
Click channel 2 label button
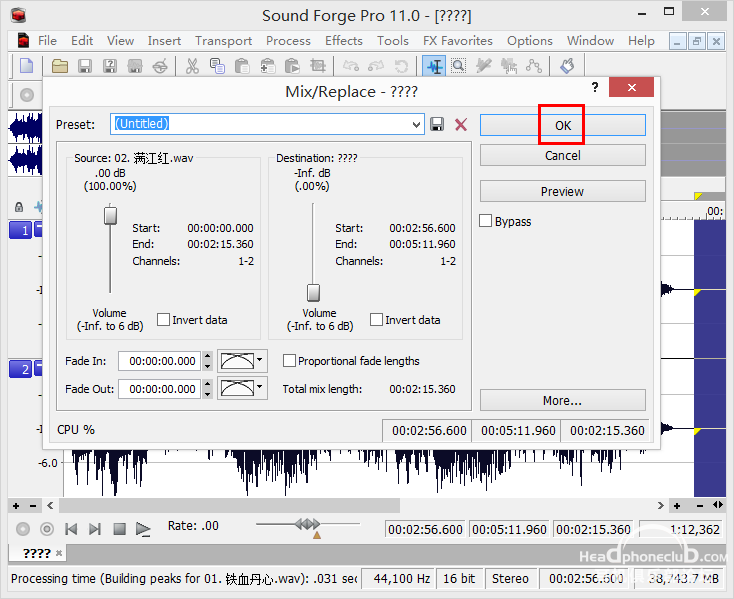tap(21, 369)
